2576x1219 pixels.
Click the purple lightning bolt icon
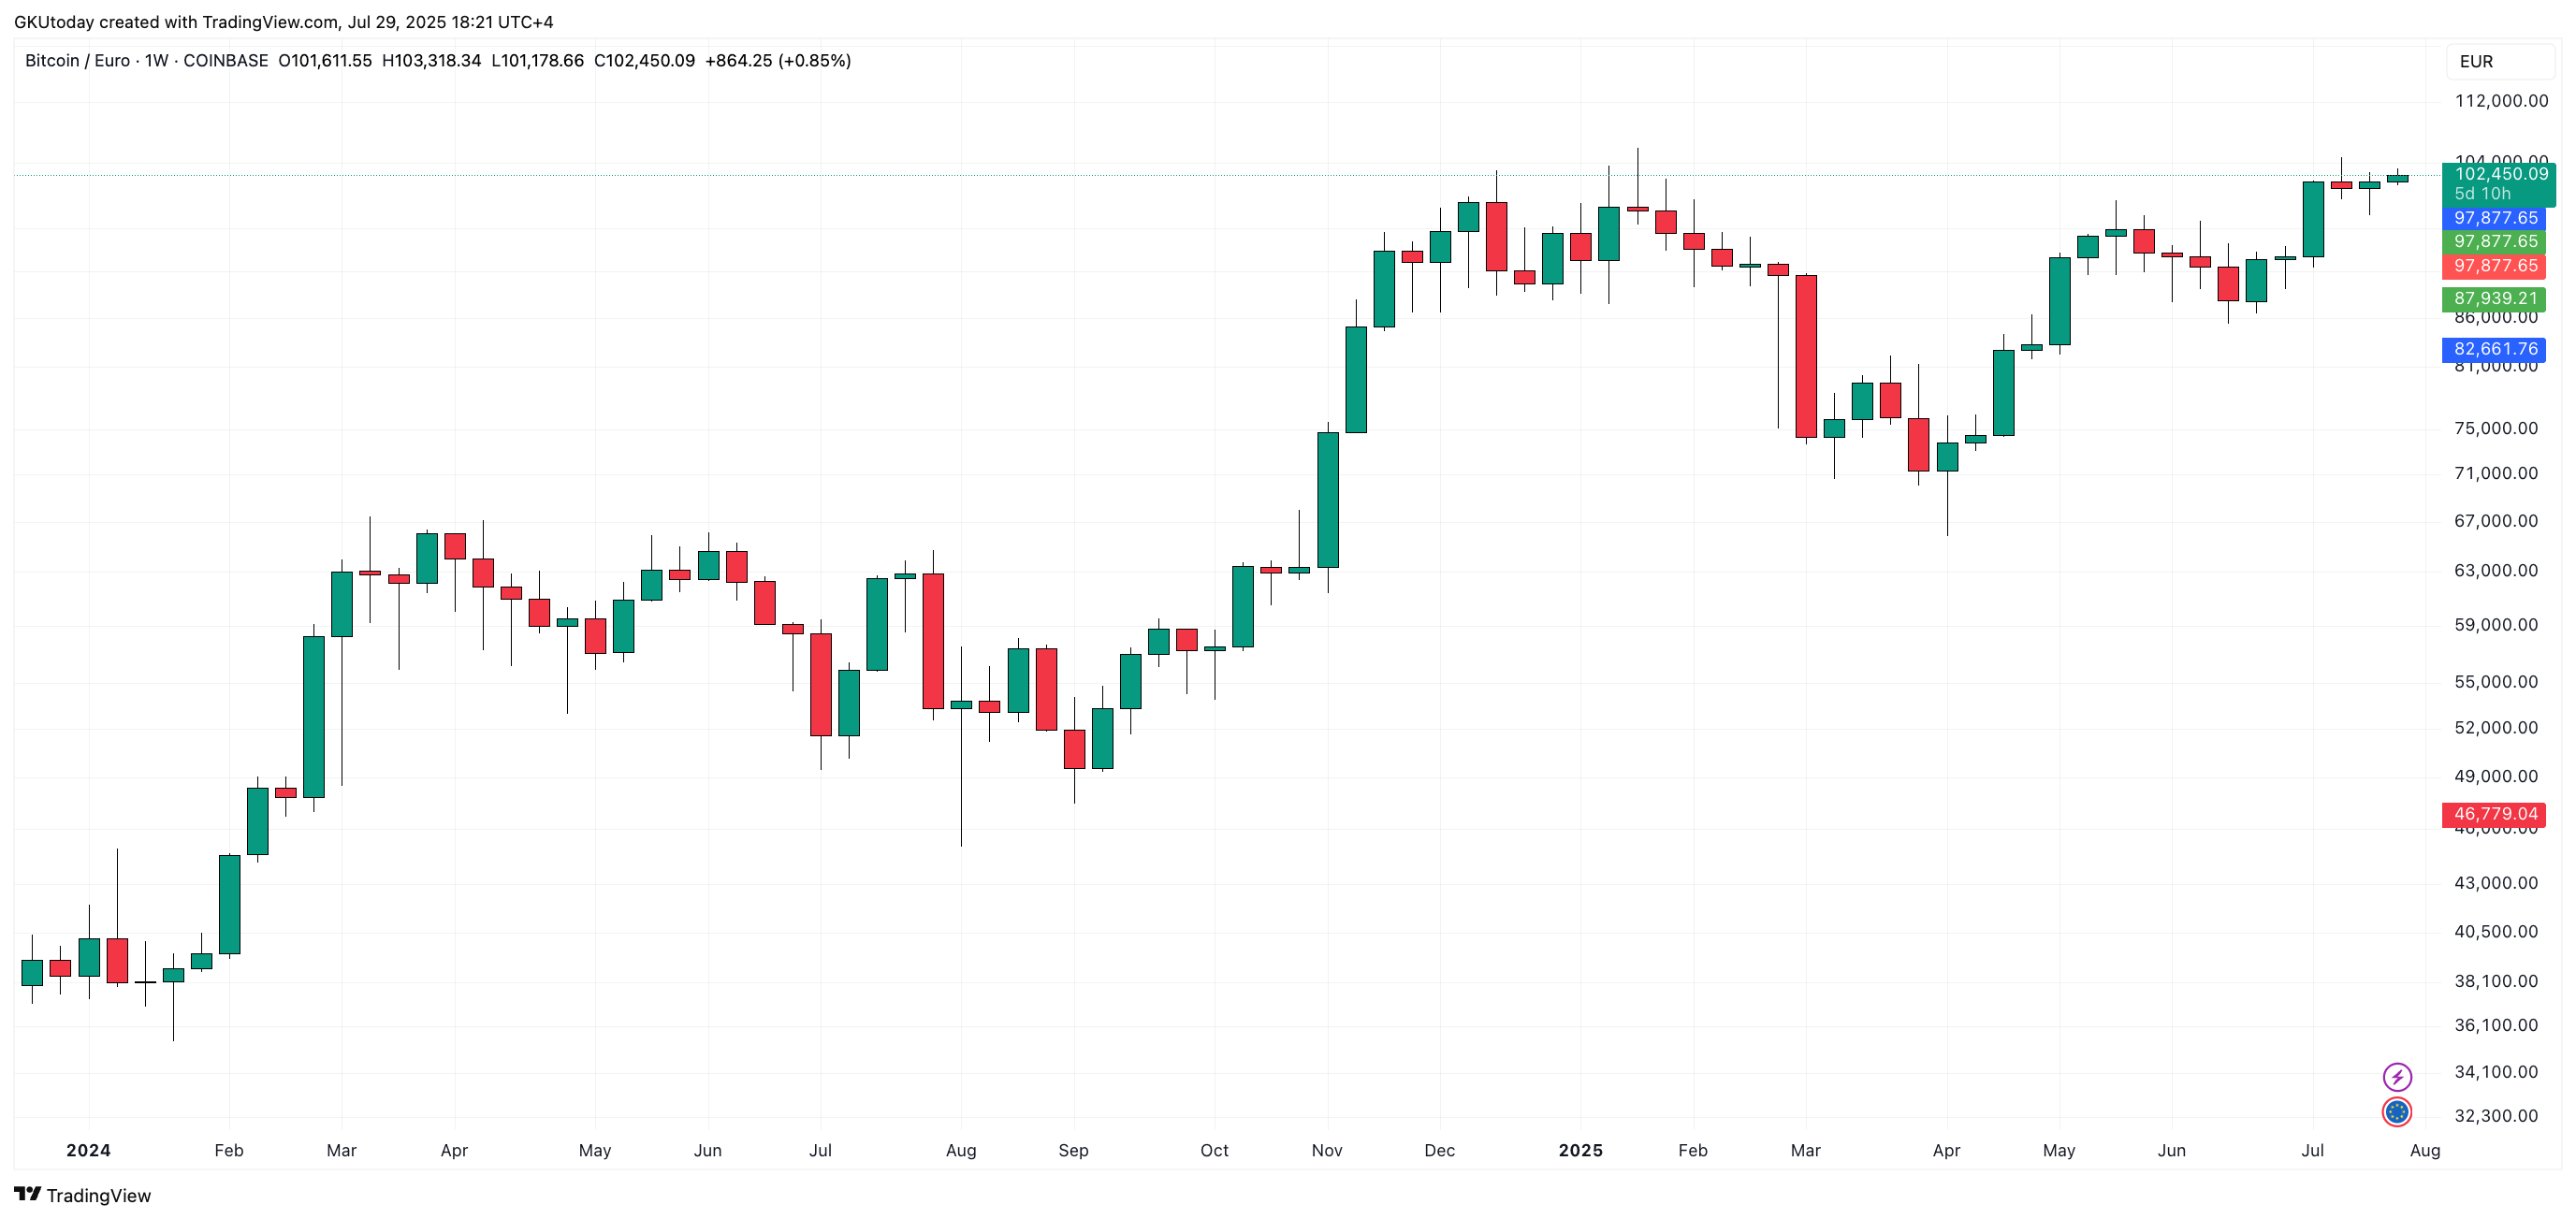pyautogui.click(x=2397, y=1076)
